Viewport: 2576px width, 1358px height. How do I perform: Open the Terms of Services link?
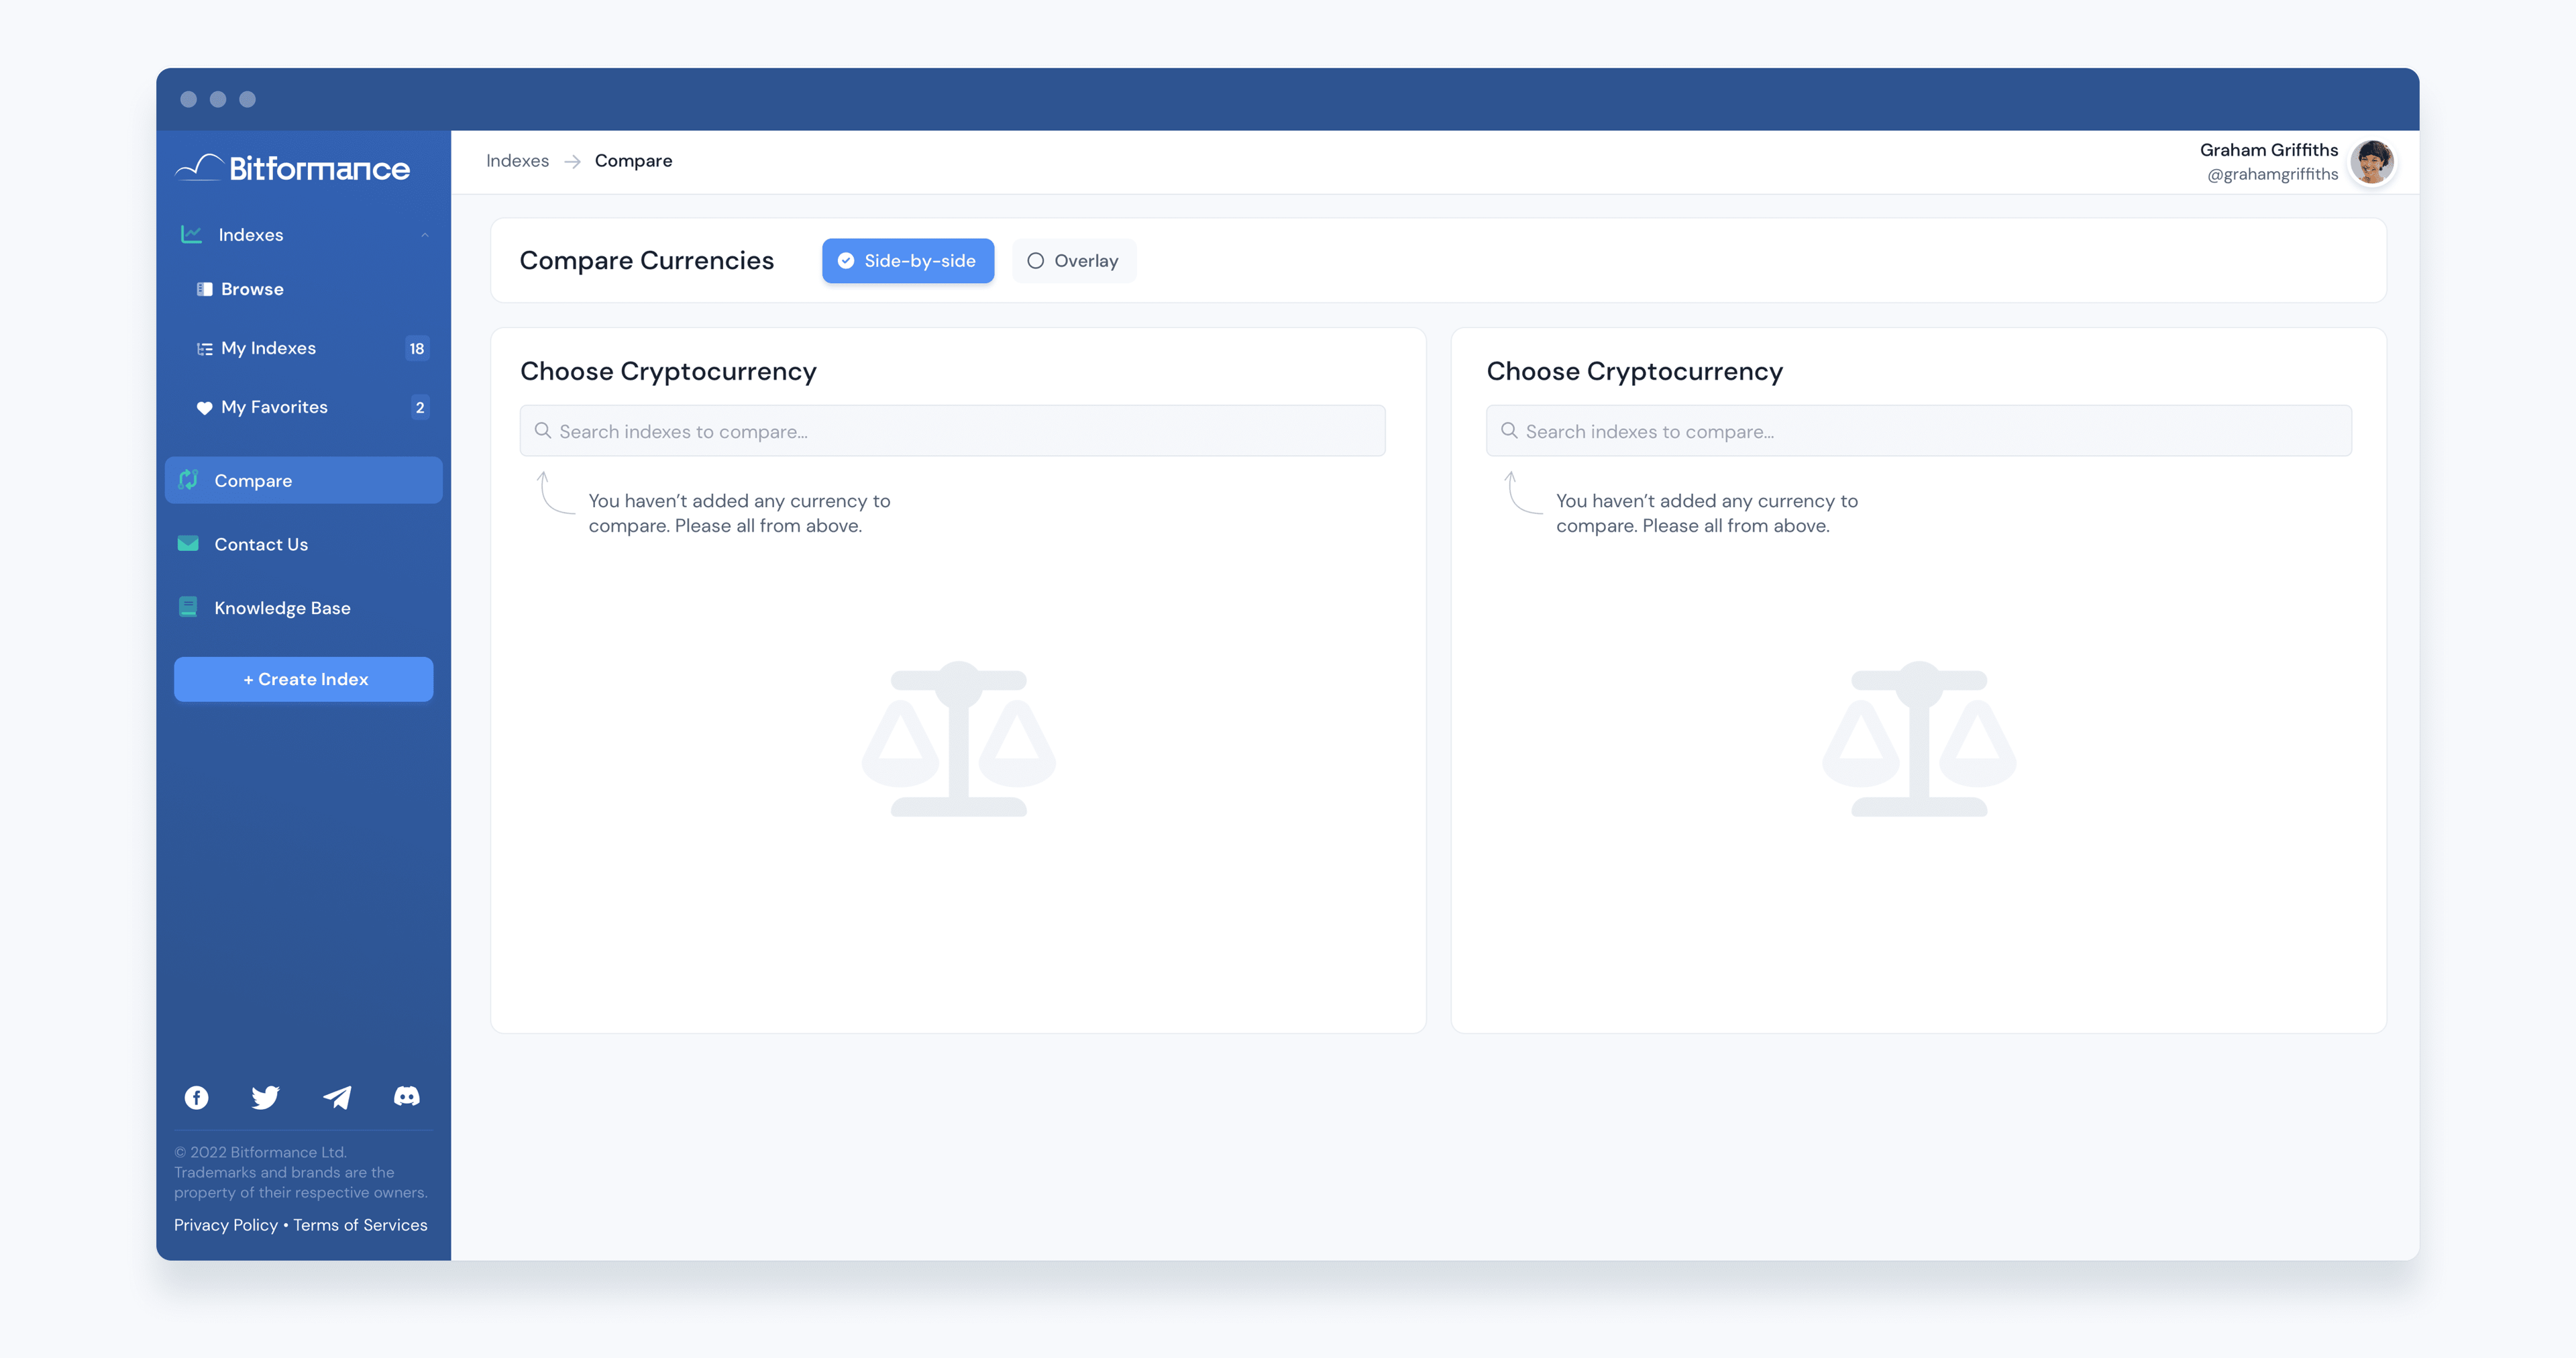(360, 1225)
